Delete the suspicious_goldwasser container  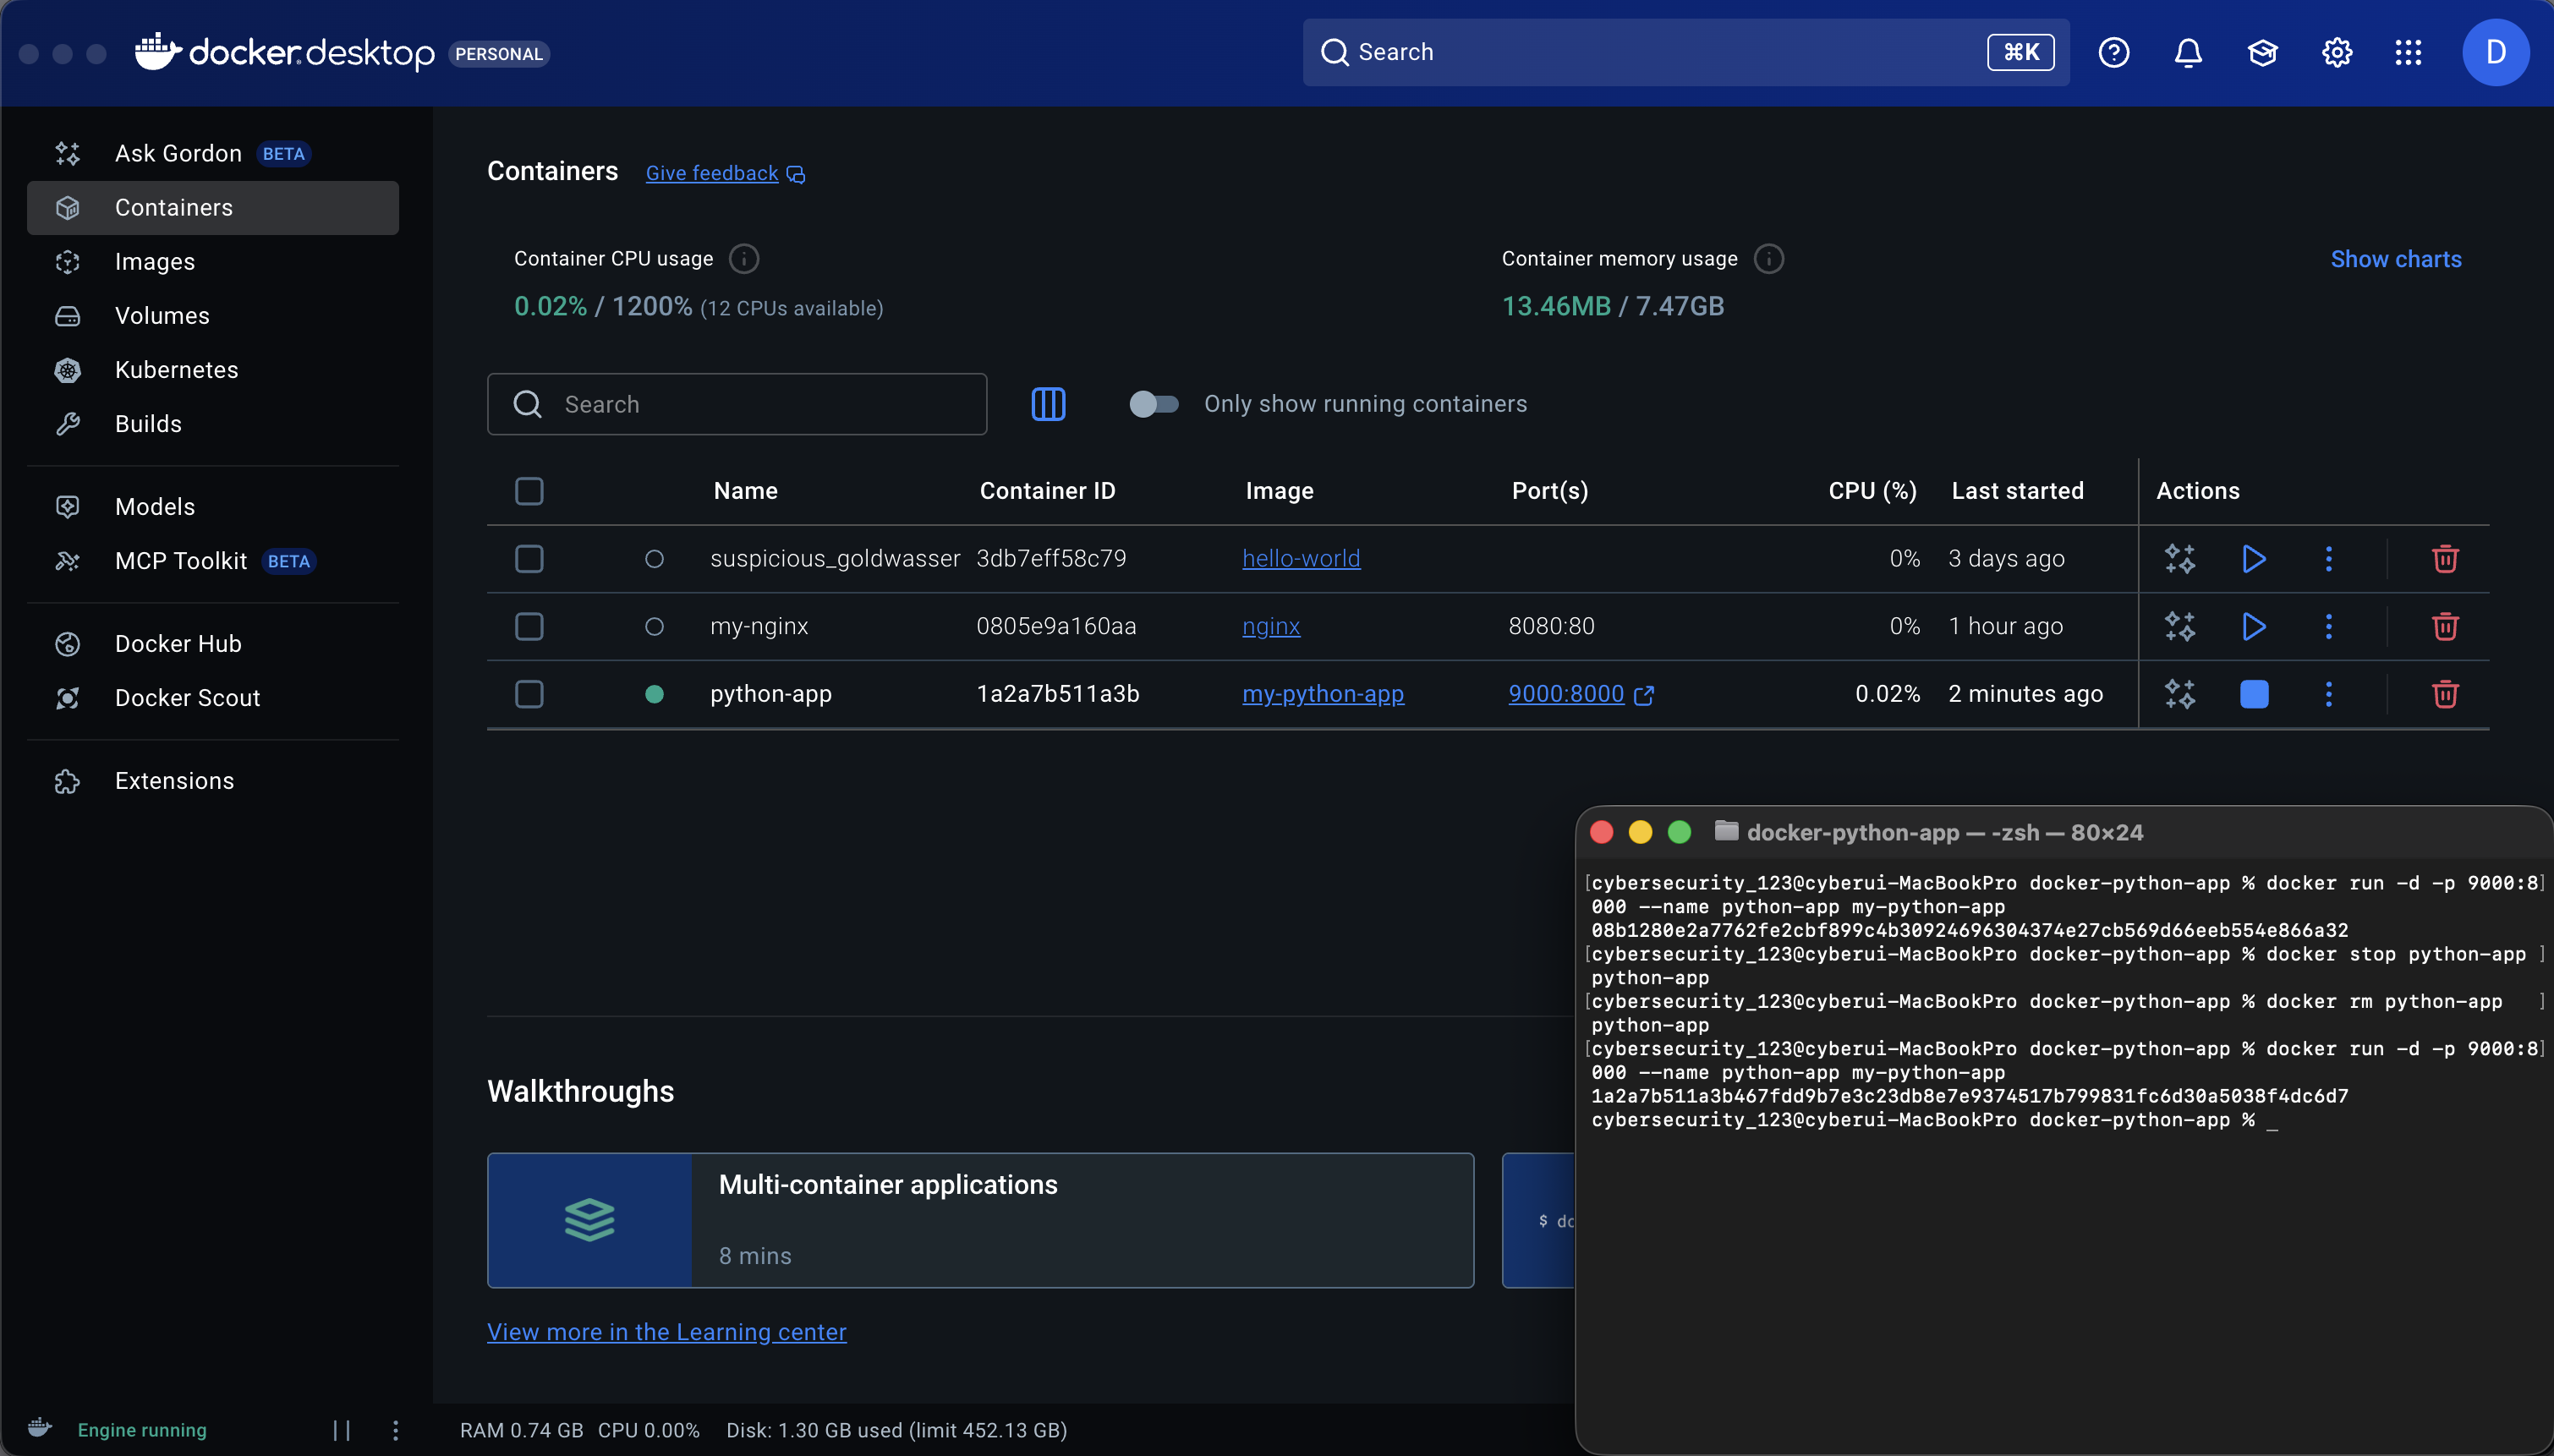[x=2445, y=558]
